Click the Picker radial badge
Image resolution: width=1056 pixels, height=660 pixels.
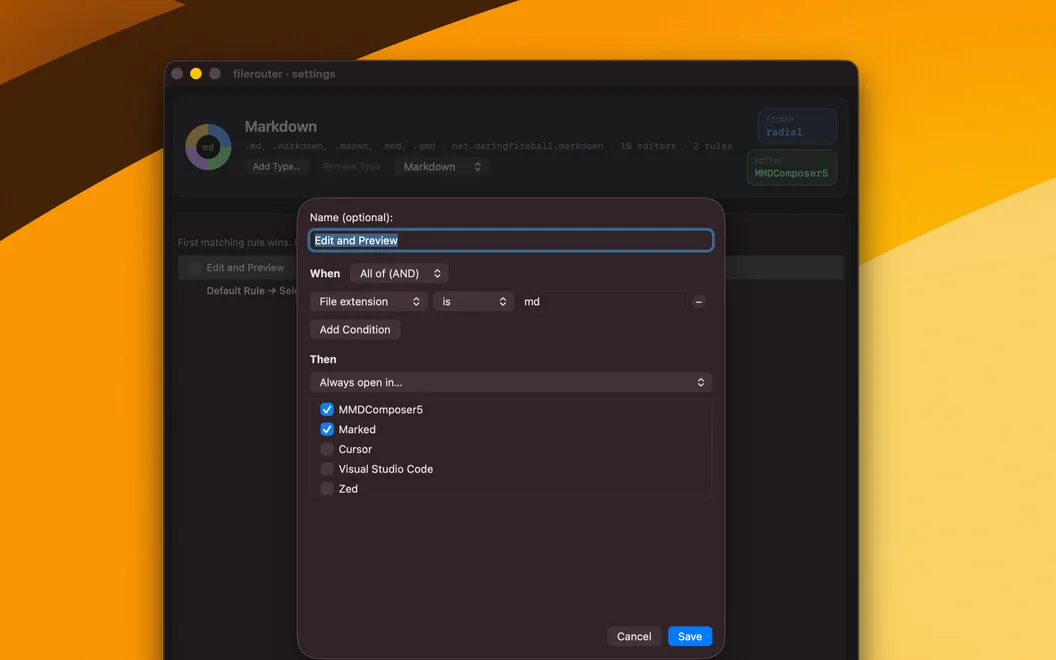point(797,126)
